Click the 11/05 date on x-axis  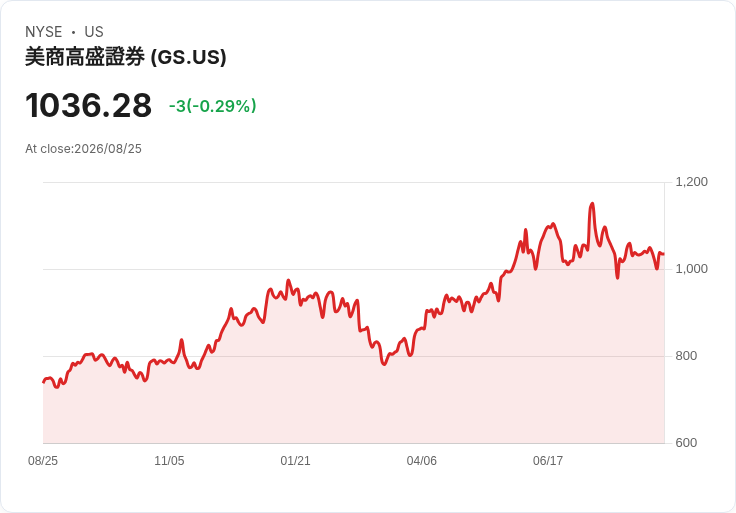click(x=169, y=460)
